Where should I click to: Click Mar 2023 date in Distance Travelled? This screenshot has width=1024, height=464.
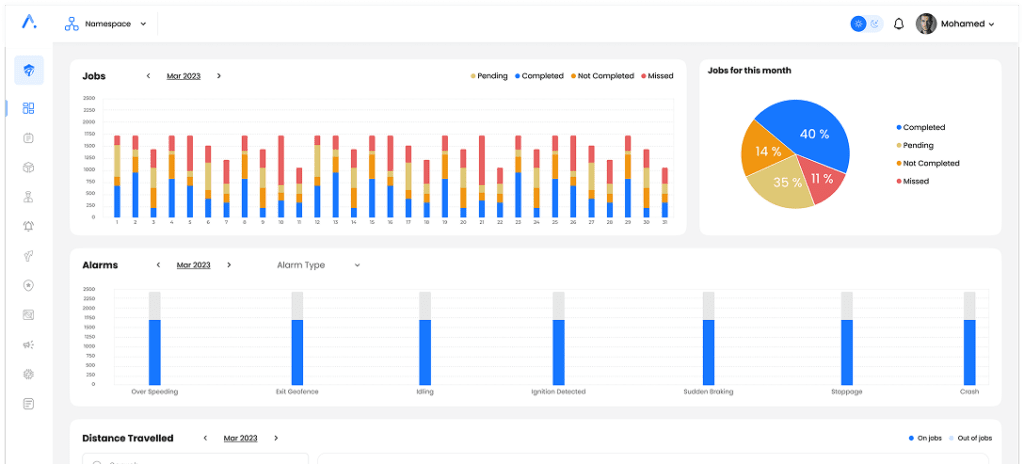240,438
